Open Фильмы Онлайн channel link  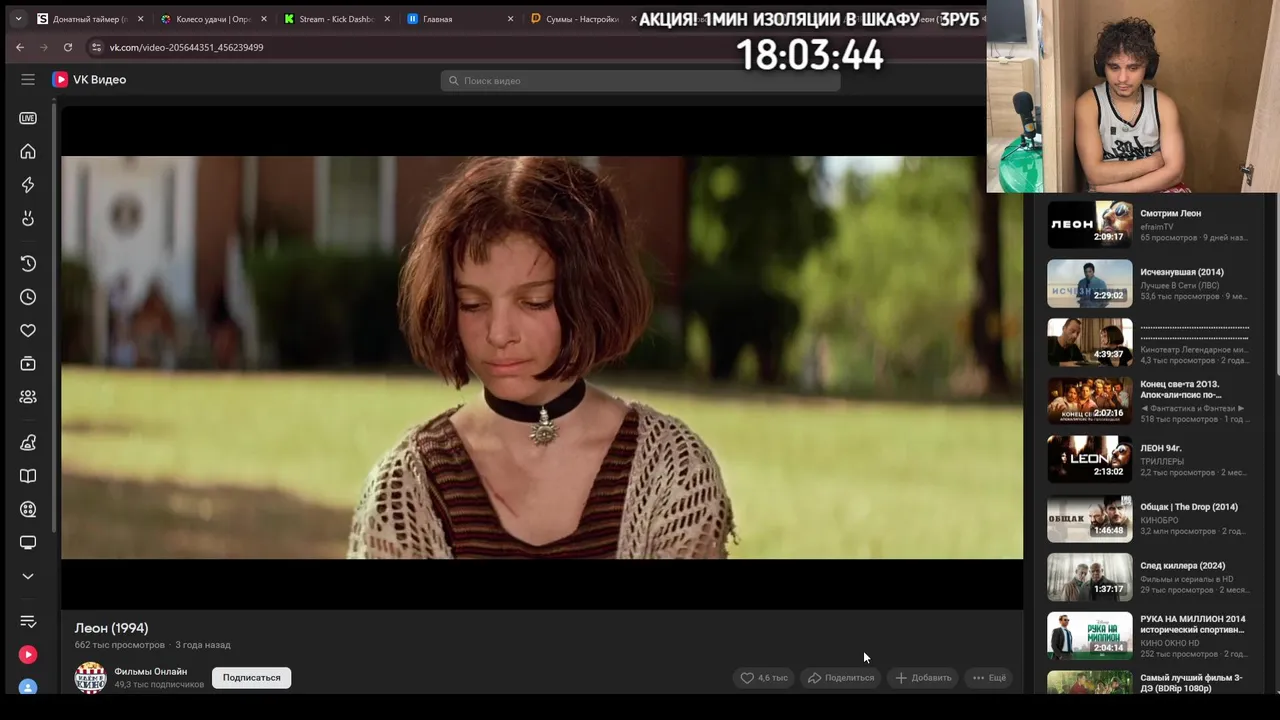pyautogui.click(x=150, y=671)
